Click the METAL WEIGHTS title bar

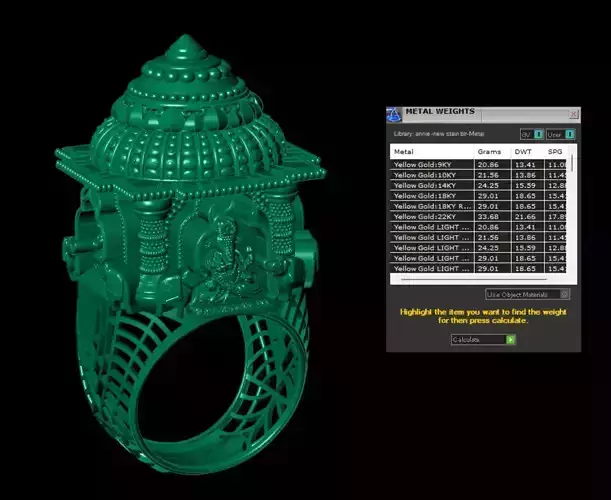tap(483, 114)
